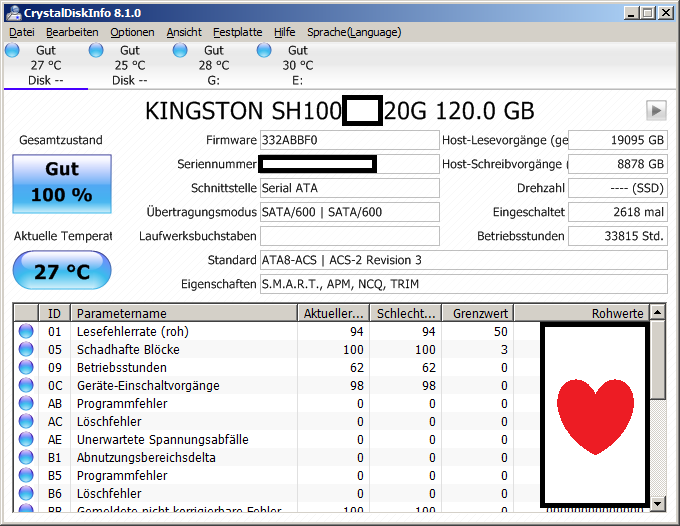680x526 pixels.
Task: Click the ID column header
Action: pyautogui.click(x=55, y=313)
